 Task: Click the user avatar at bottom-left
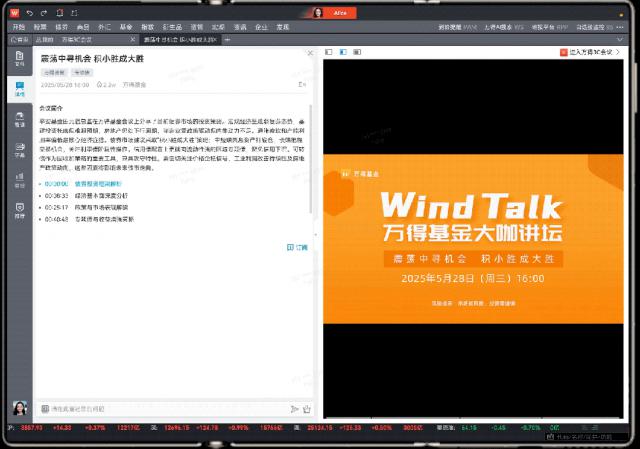pyautogui.click(x=19, y=408)
